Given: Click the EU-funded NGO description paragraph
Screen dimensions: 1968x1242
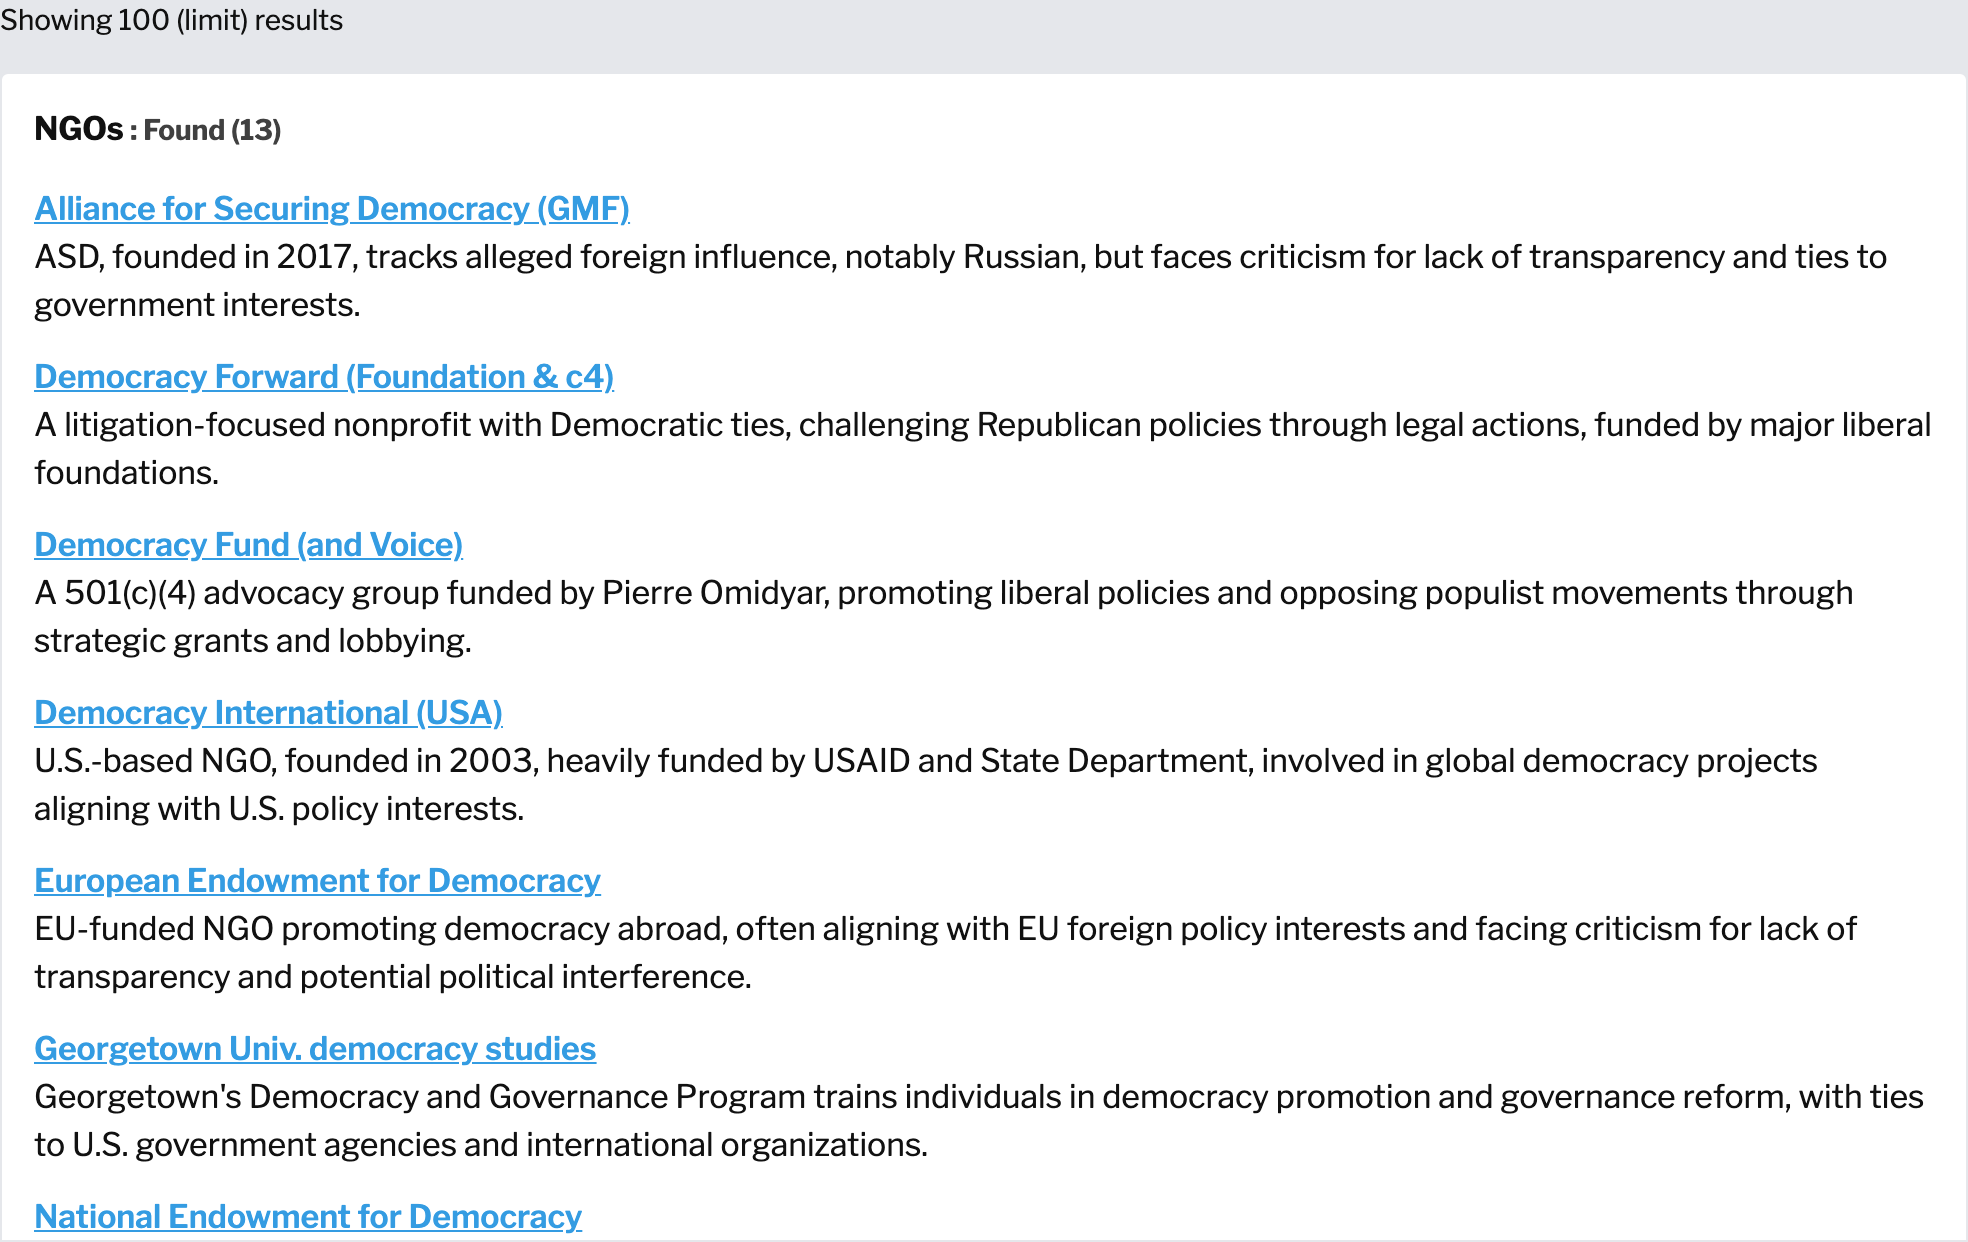Looking at the screenshot, I should (945, 953).
